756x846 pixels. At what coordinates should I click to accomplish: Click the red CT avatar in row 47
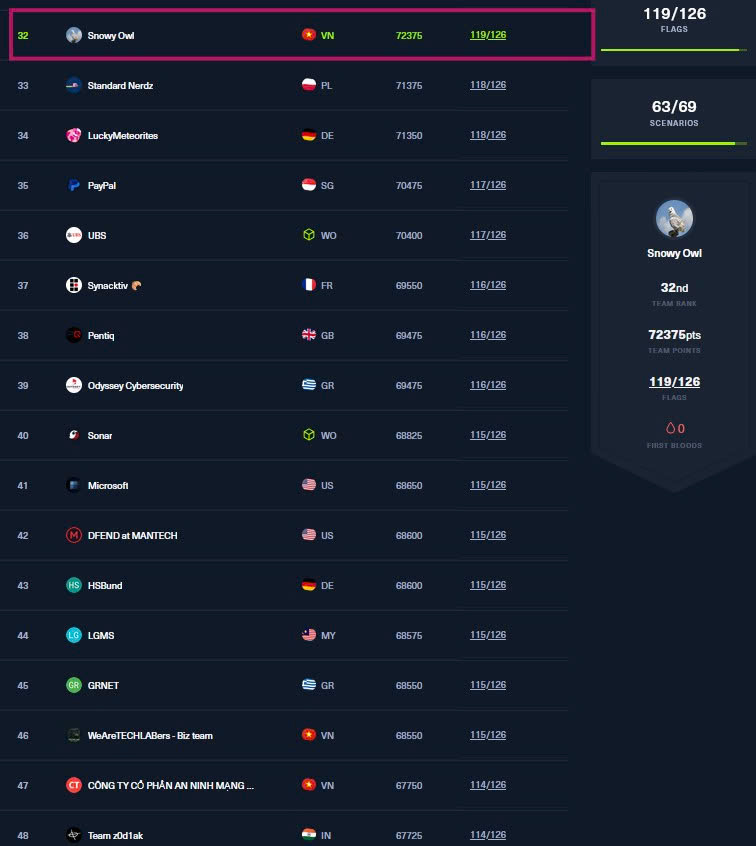(74, 785)
